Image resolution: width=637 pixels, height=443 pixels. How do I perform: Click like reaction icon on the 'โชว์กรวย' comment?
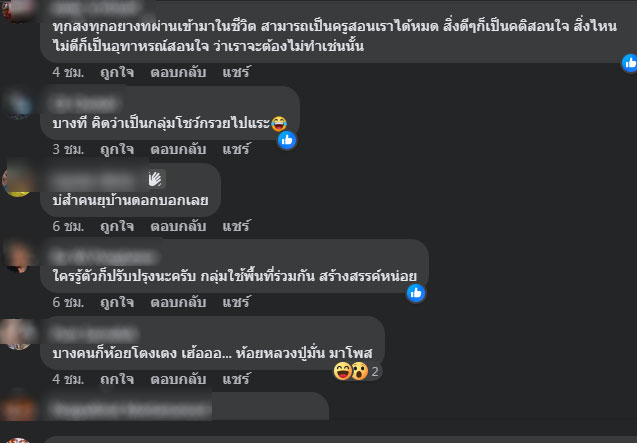click(x=287, y=140)
